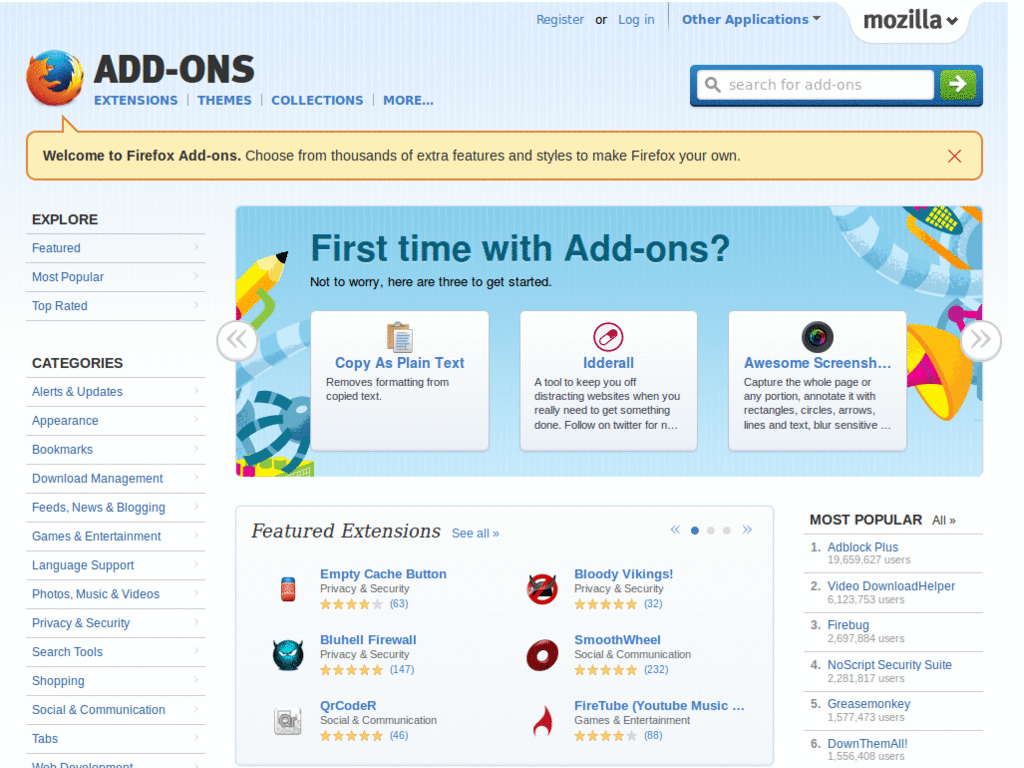Open the More... navigation menu
This screenshot has width=1024, height=768.
point(408,101)
